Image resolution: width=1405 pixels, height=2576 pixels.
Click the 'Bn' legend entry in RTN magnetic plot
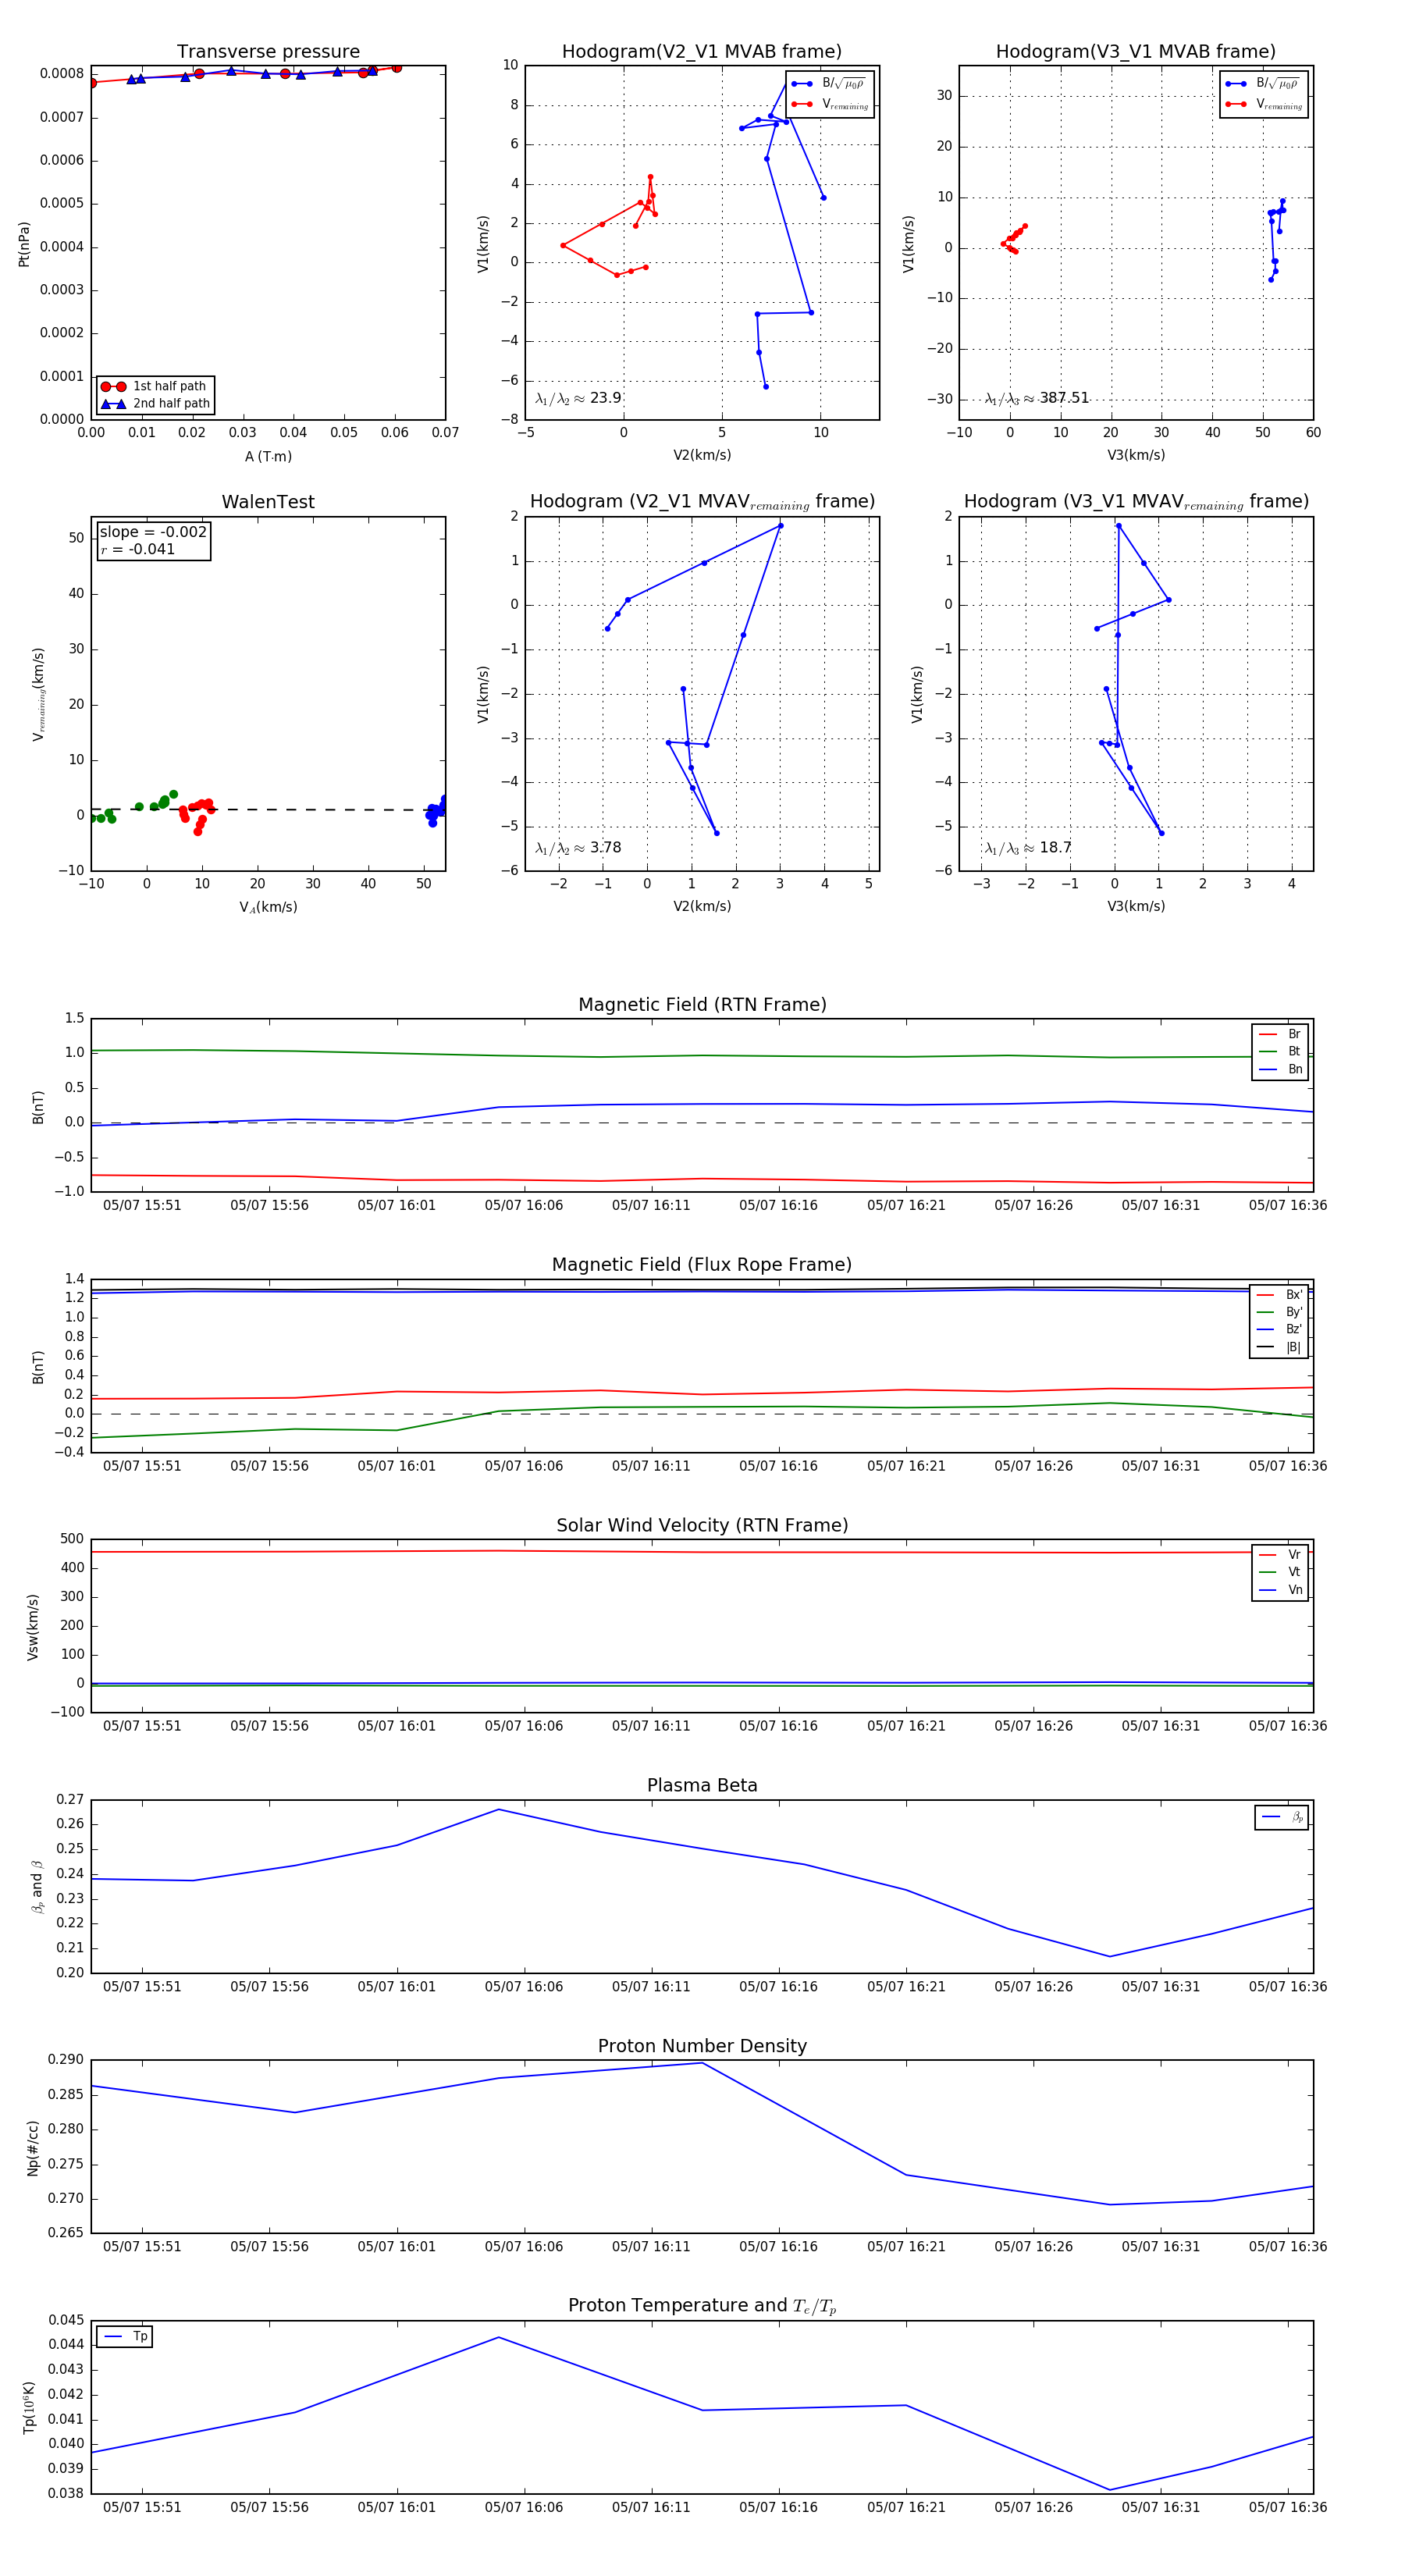[1280, 1070]
